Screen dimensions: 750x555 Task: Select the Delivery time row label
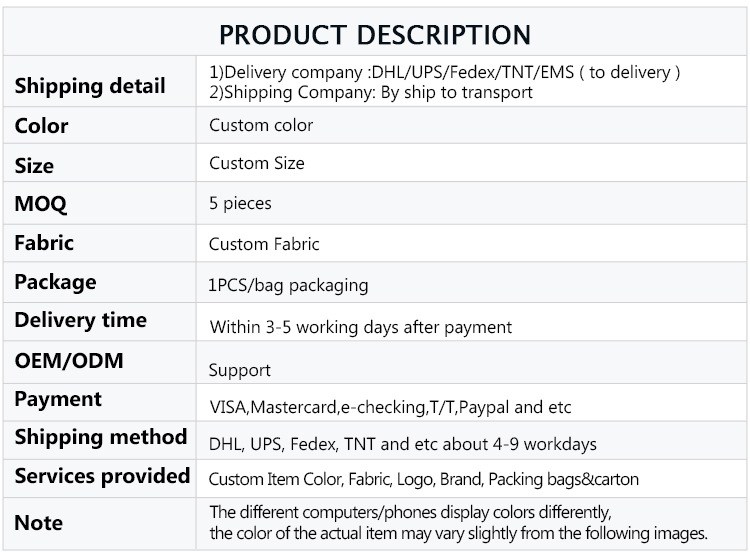(80, 320)
